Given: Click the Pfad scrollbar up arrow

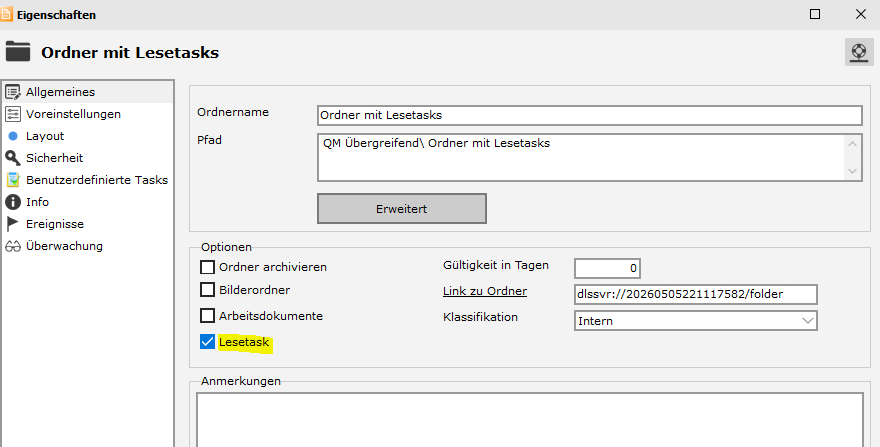Looking at the screenshot, I should 852,144.
